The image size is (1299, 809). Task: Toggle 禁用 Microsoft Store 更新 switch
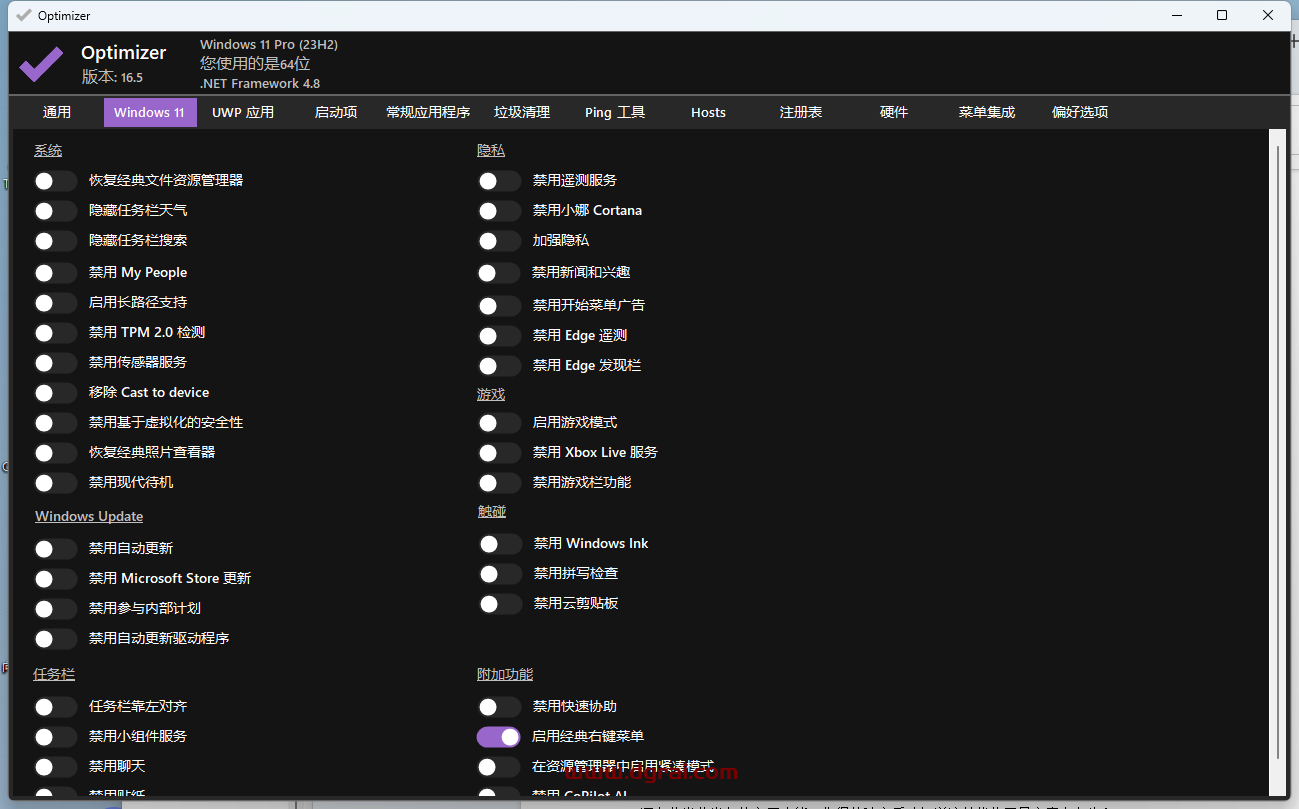(x=55, y=579)
